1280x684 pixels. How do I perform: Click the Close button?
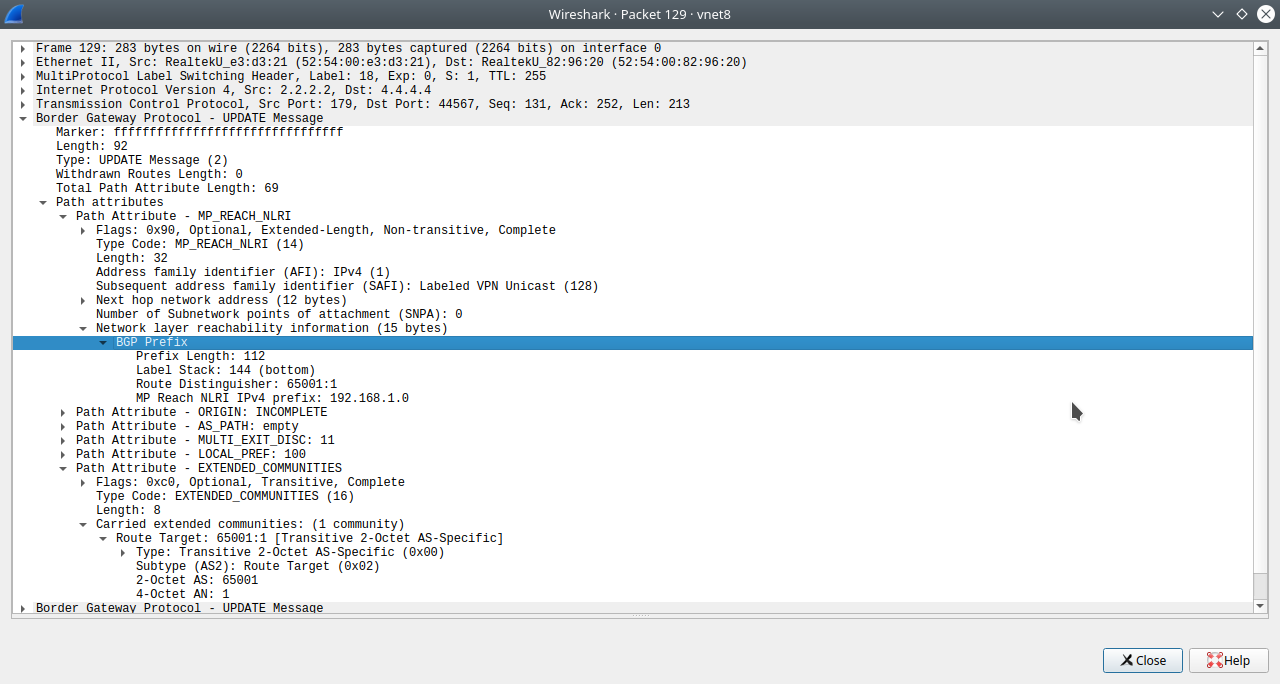(x=1143, y=660)
